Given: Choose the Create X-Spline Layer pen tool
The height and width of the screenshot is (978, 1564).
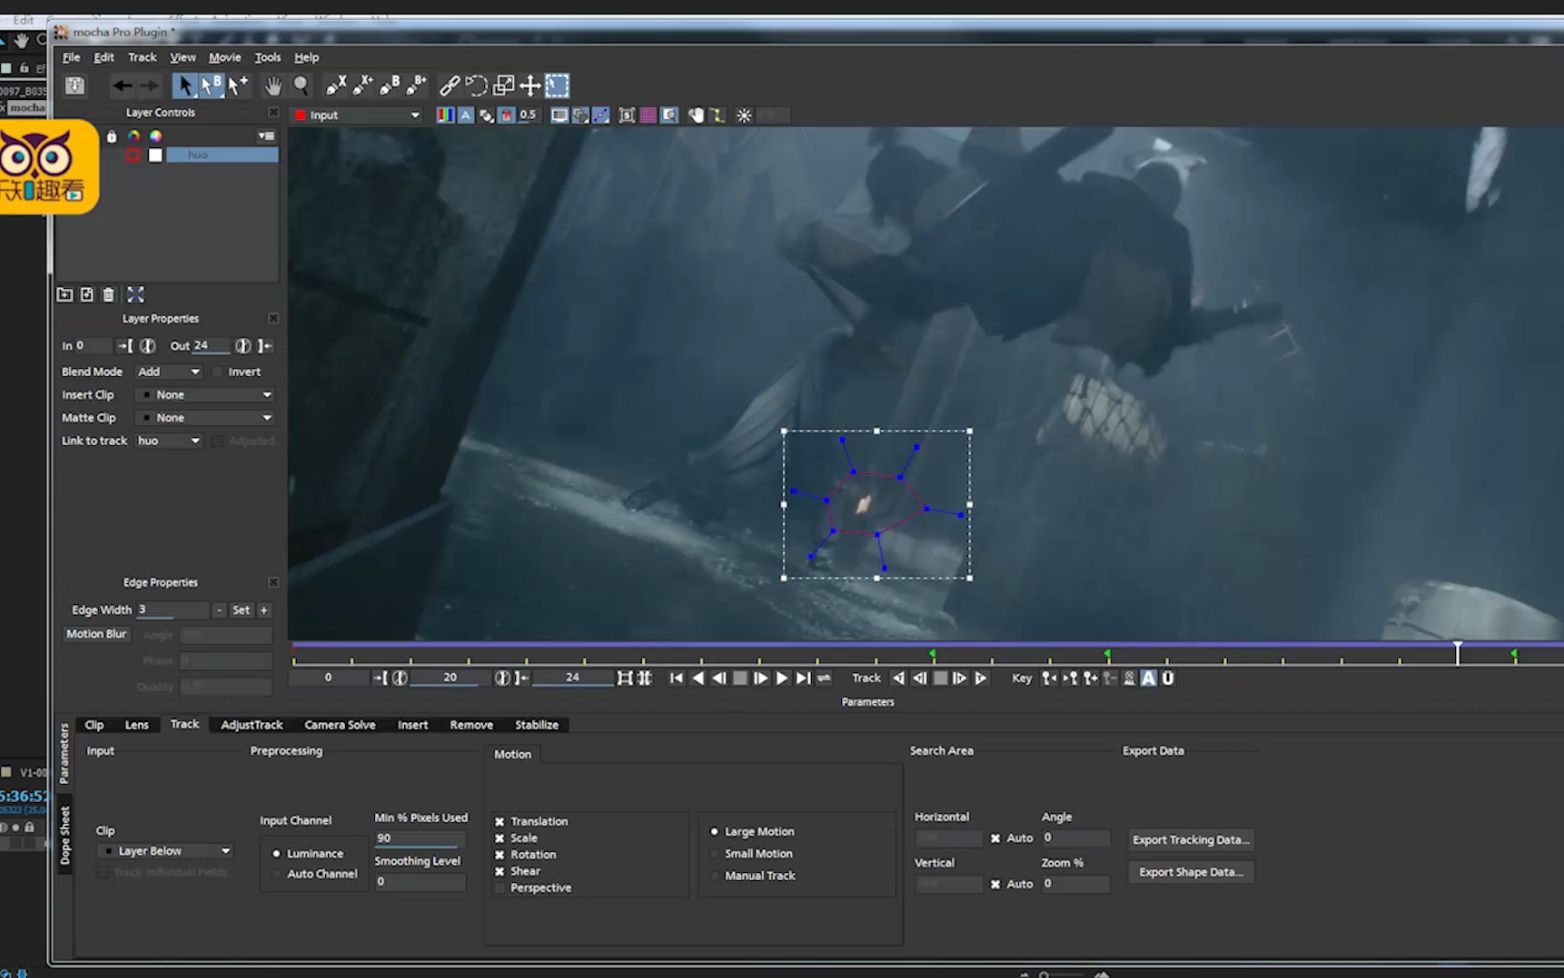Looking at the screenshot, I should click(336, 86).
